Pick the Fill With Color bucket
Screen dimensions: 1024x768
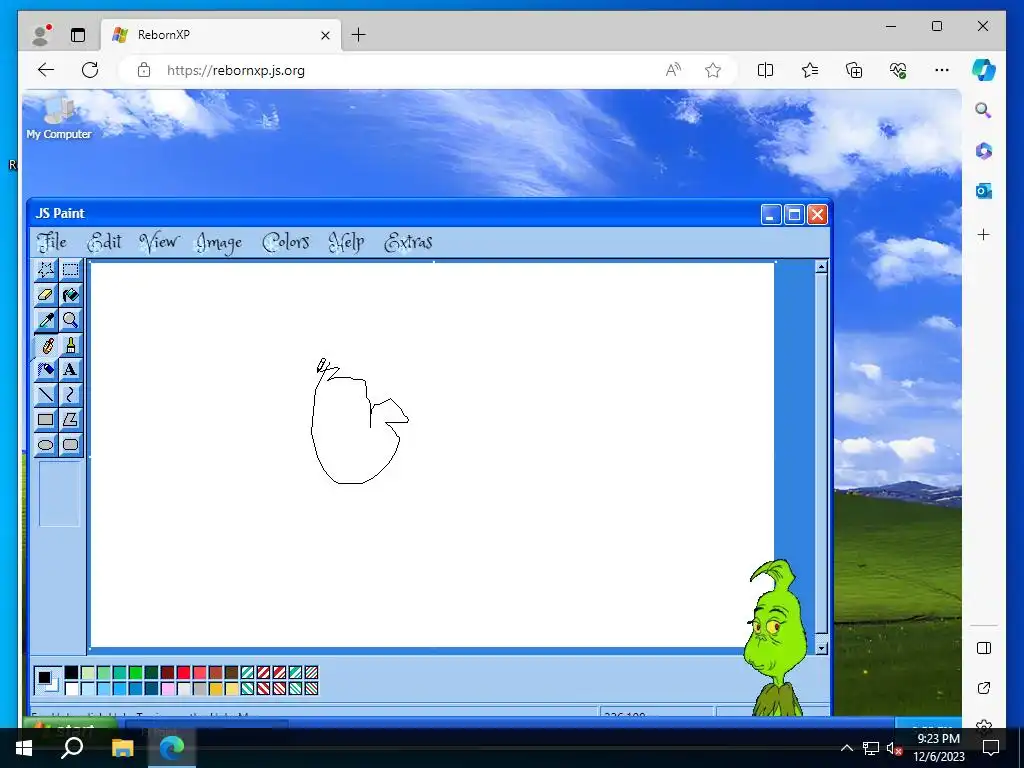[71, 295]
